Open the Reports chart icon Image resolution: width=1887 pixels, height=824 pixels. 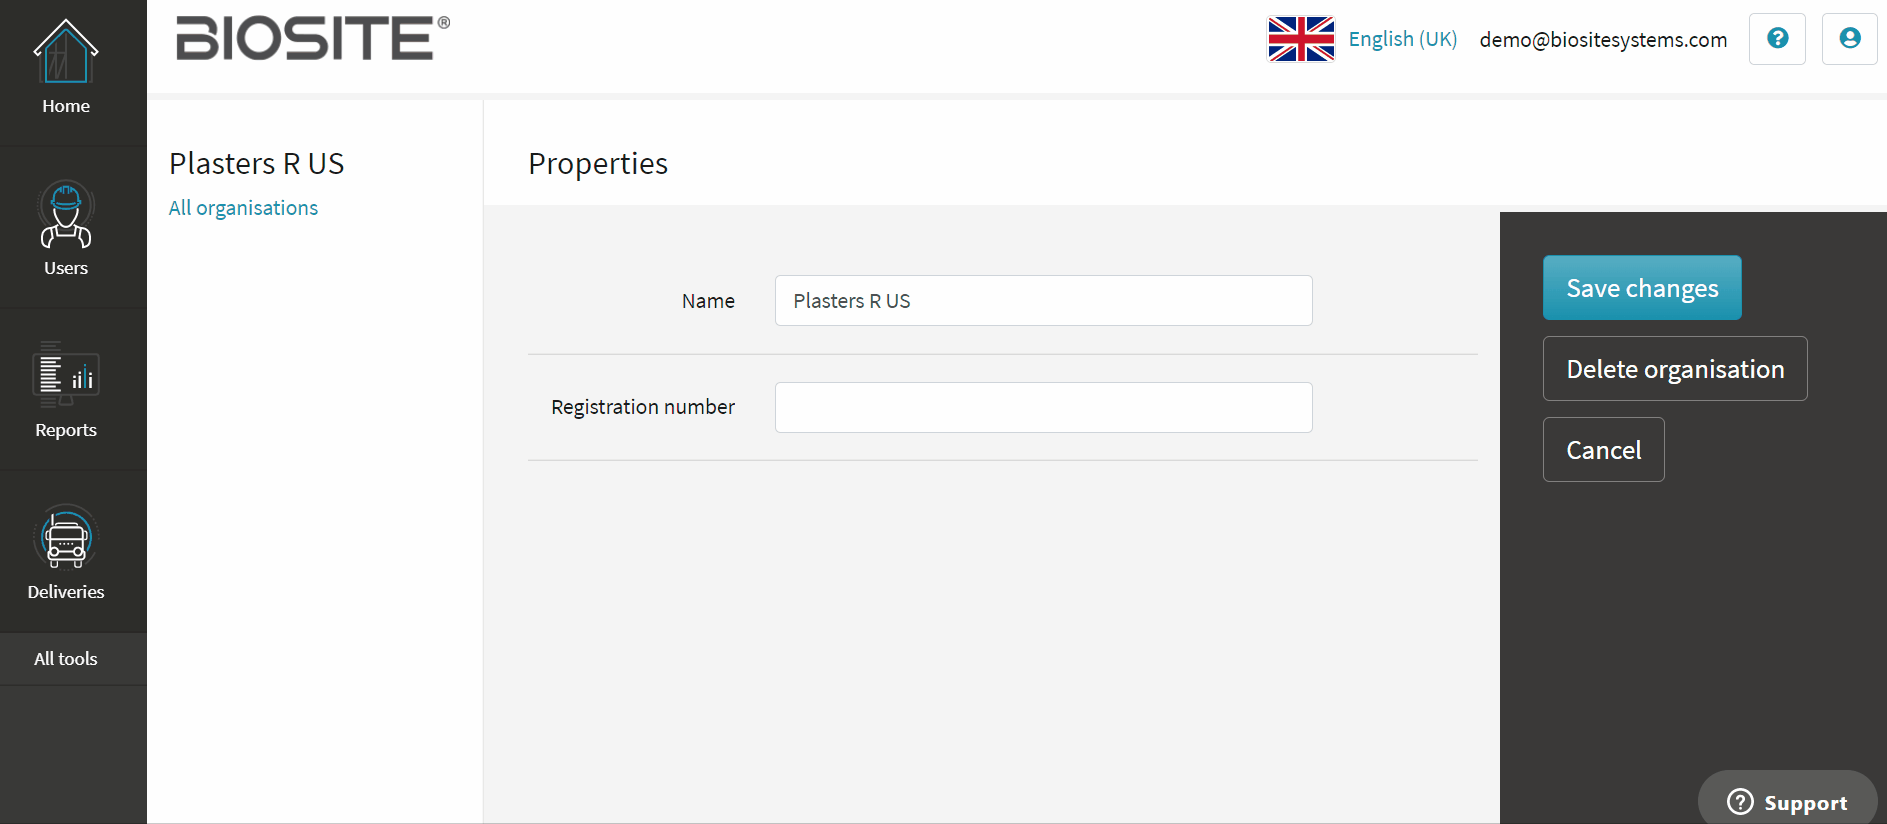click(x=66, y=375)
